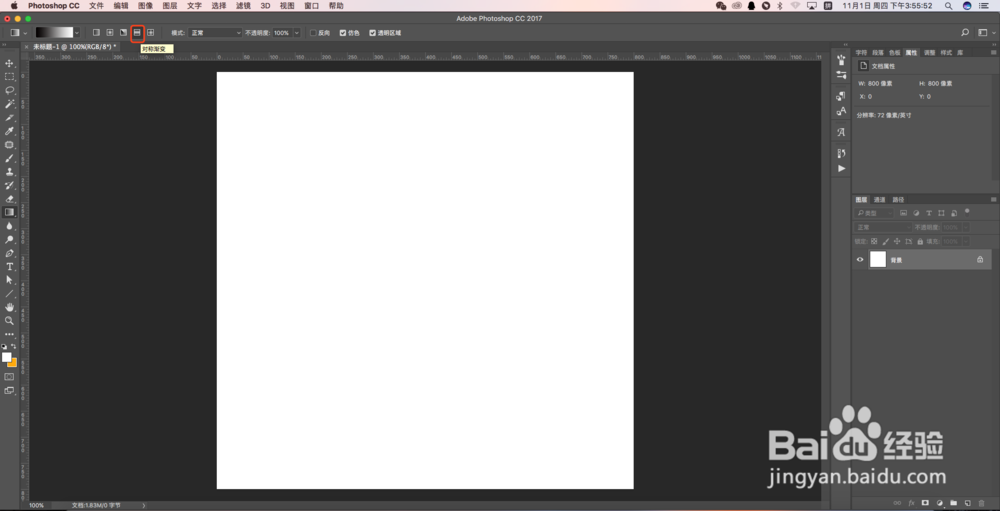Click the gradient preview bar to edit

point(54,33)
